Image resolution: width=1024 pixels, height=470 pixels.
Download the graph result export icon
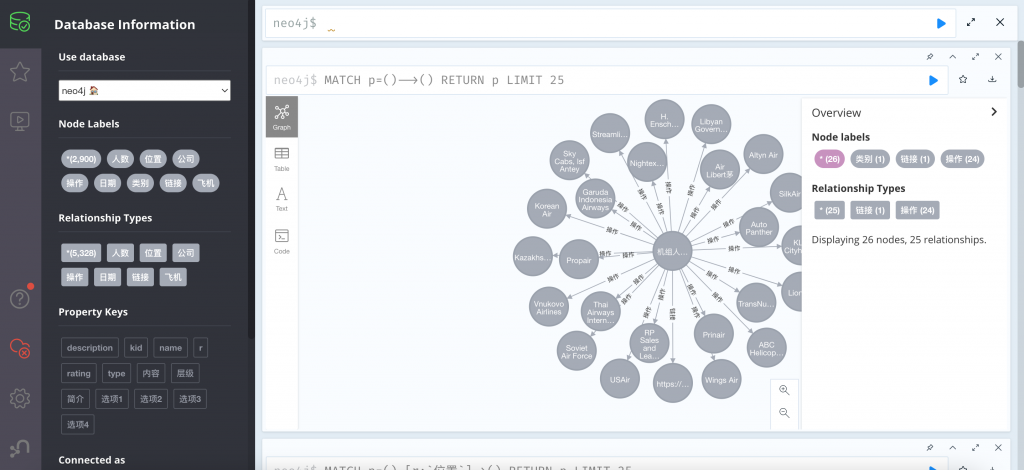tap(992, 80)
